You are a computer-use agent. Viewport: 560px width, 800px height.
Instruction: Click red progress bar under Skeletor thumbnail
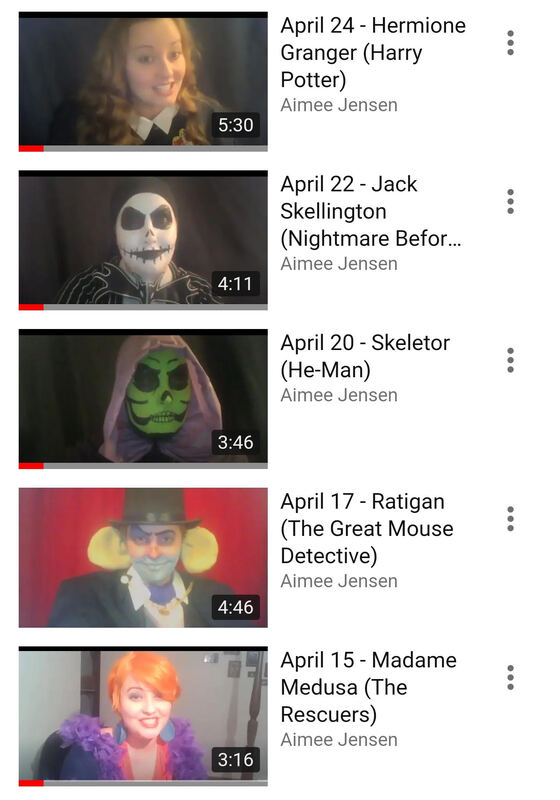tap(31, 466)
